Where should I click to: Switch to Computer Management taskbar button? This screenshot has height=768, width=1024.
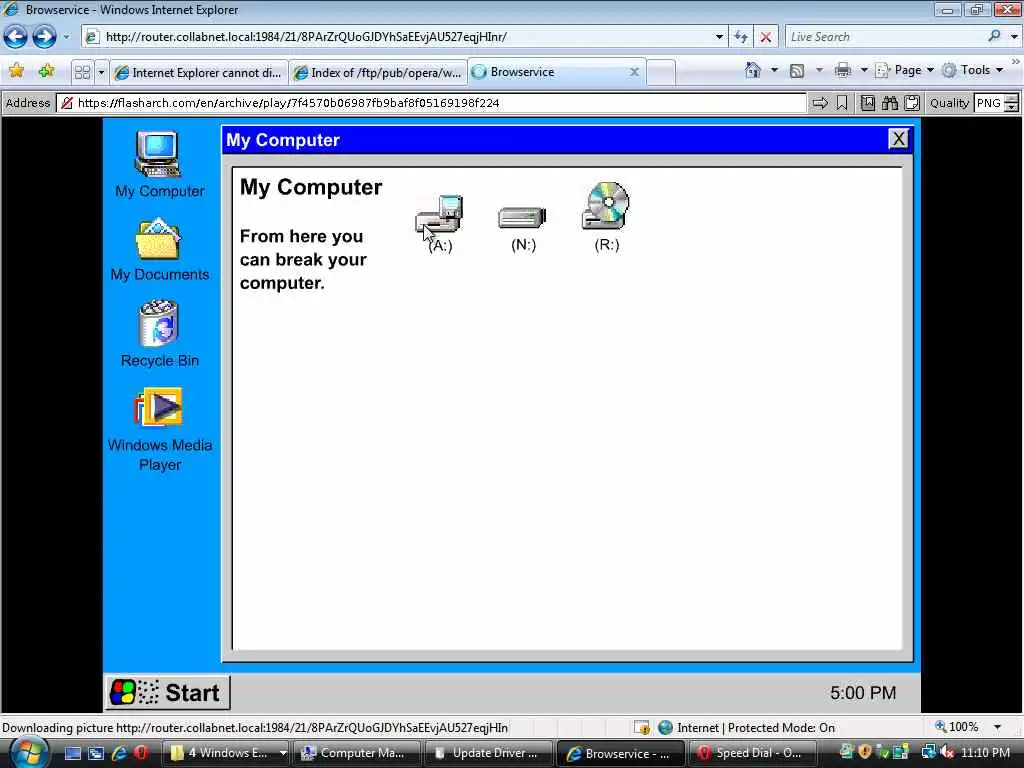click(357, 753)
